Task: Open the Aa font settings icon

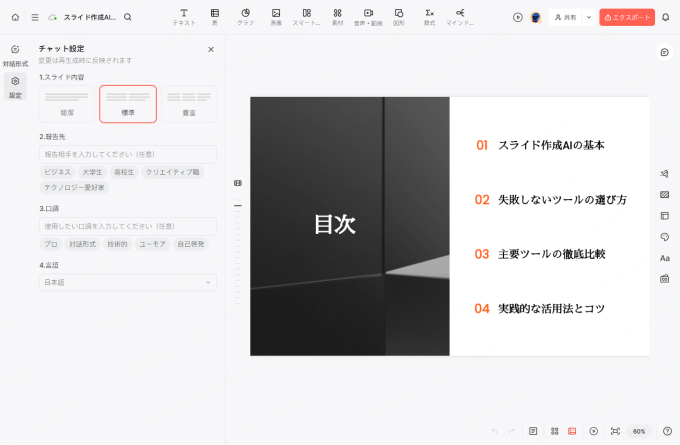Action: point(664,258)
